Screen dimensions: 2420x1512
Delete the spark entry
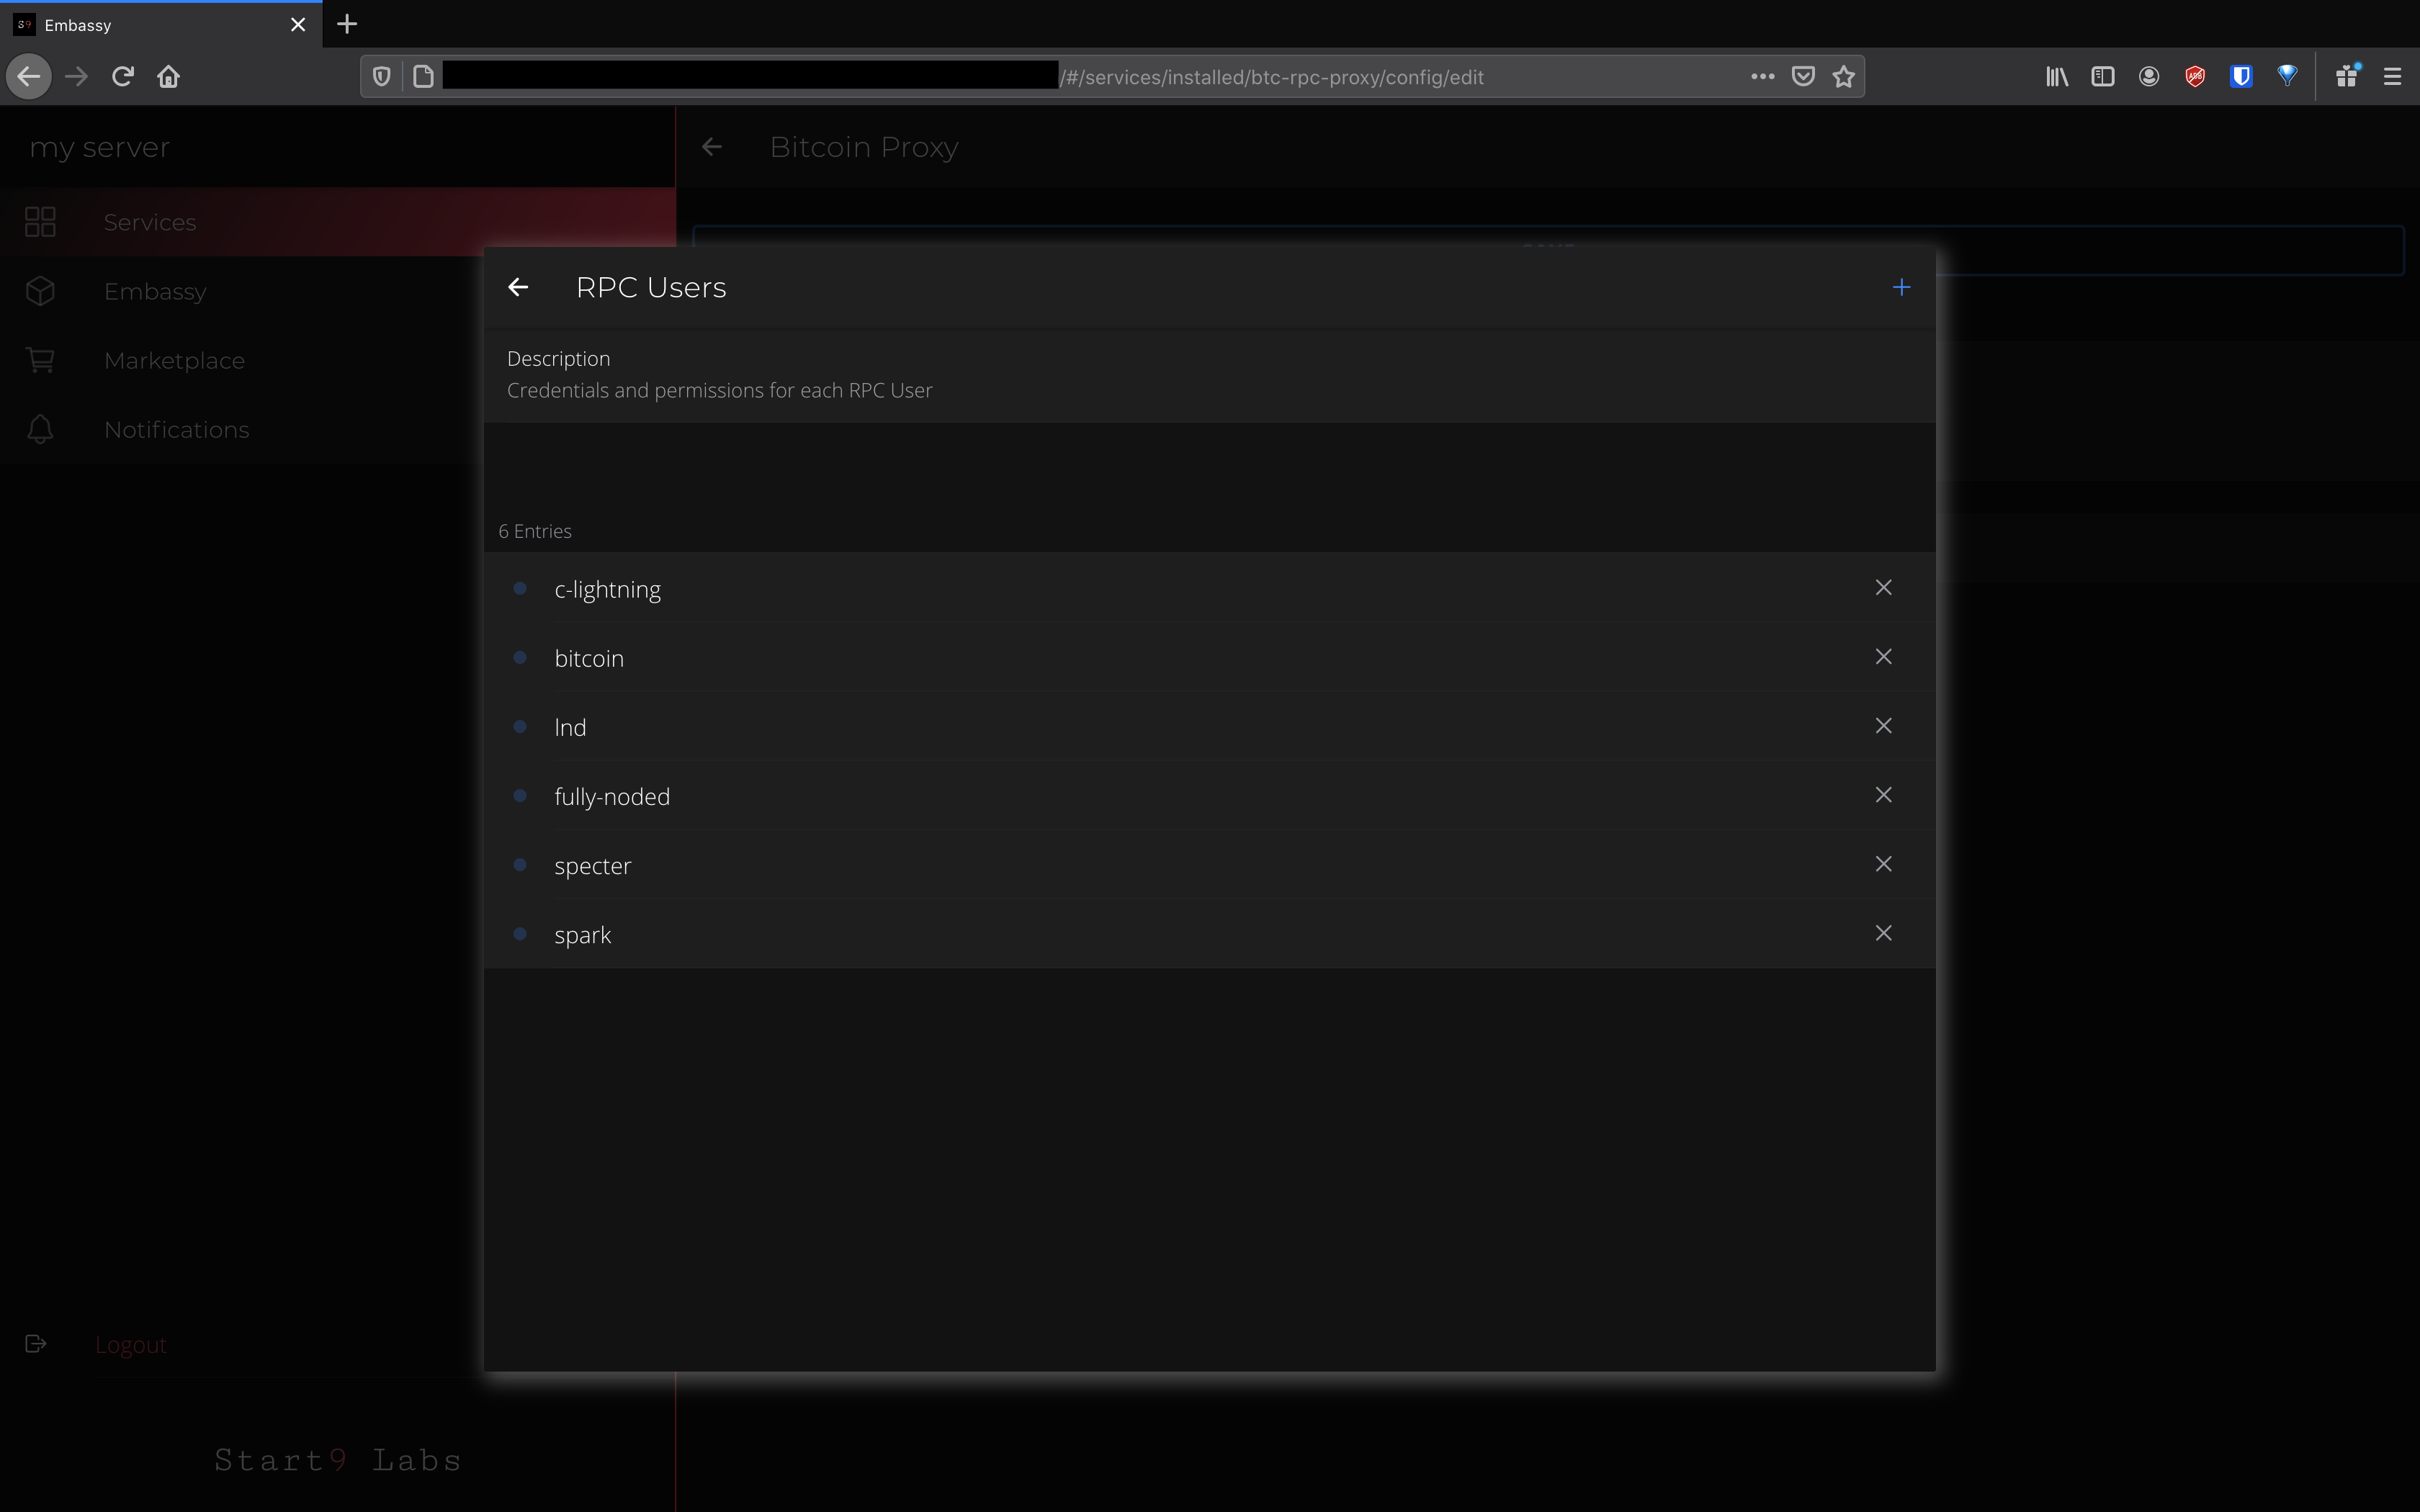coord(1883,933)
